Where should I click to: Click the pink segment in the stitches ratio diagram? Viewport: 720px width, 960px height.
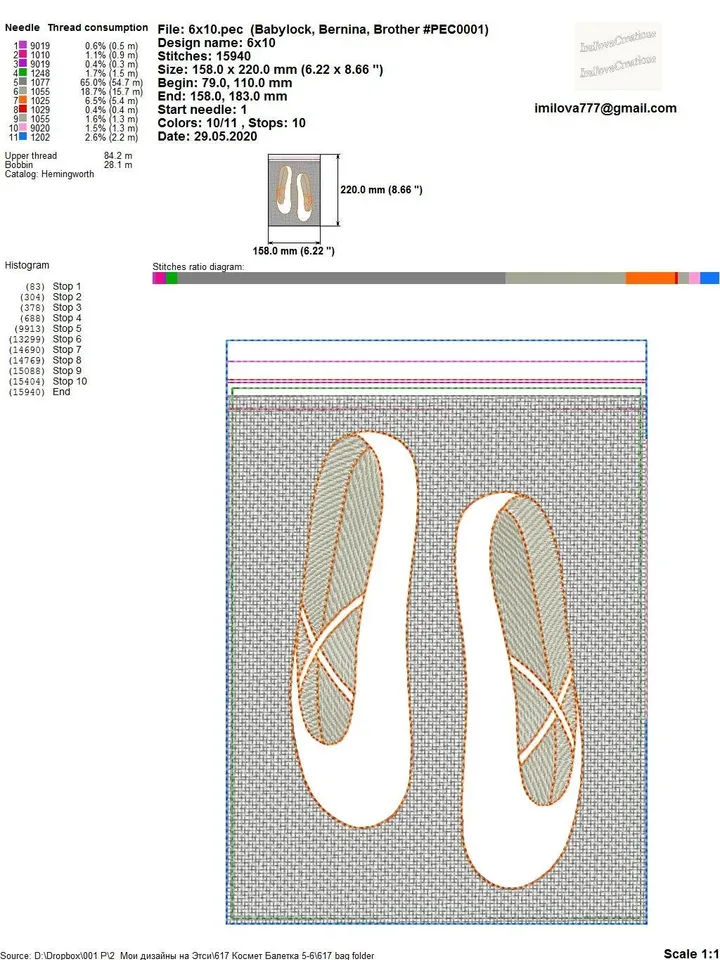[x=694, y=278]
